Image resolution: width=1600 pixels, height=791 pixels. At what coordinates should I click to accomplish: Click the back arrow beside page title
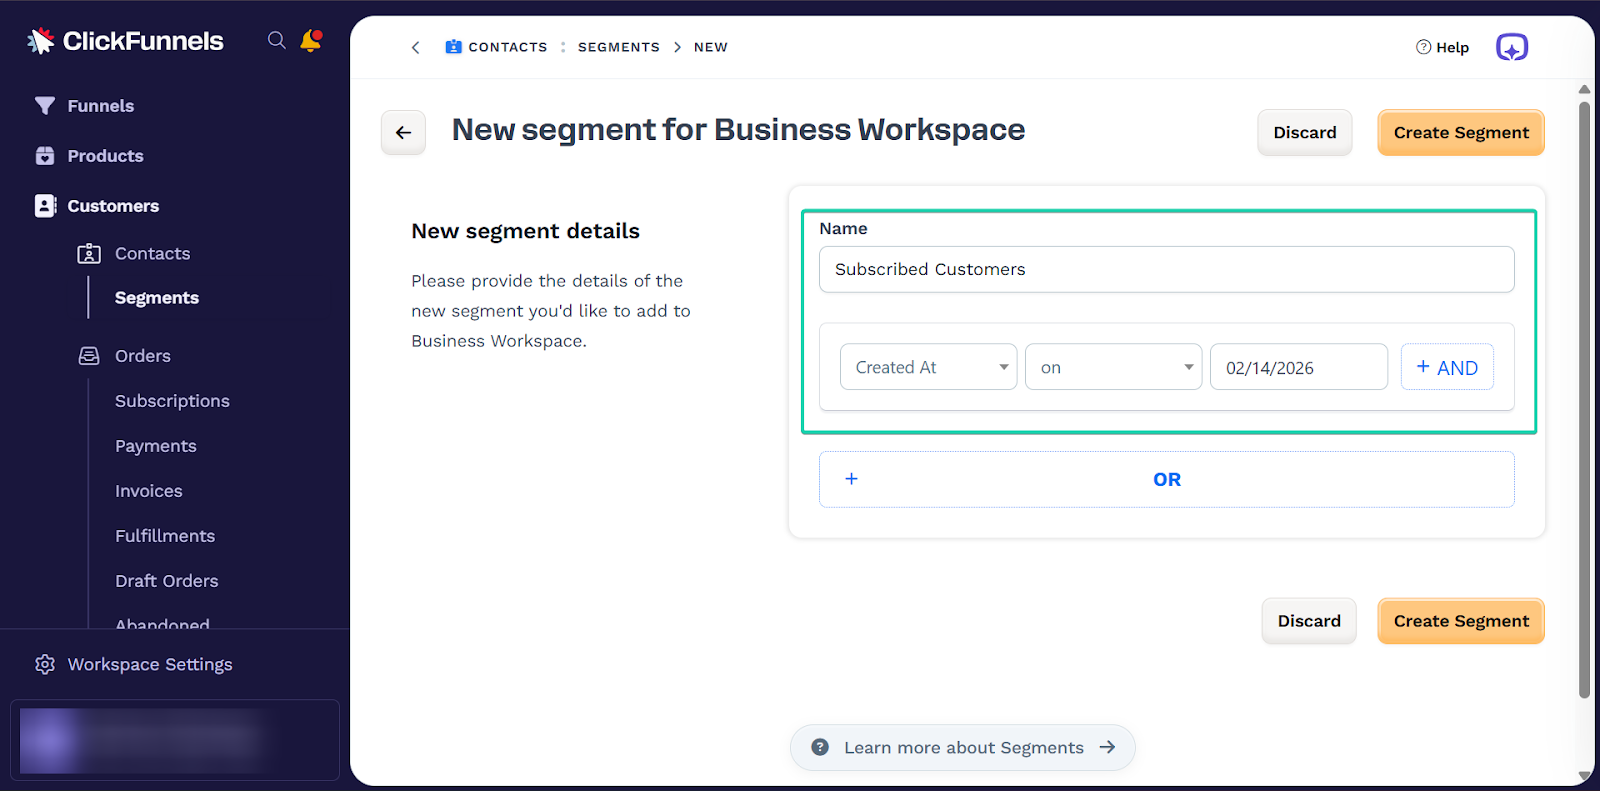[403, 132]
